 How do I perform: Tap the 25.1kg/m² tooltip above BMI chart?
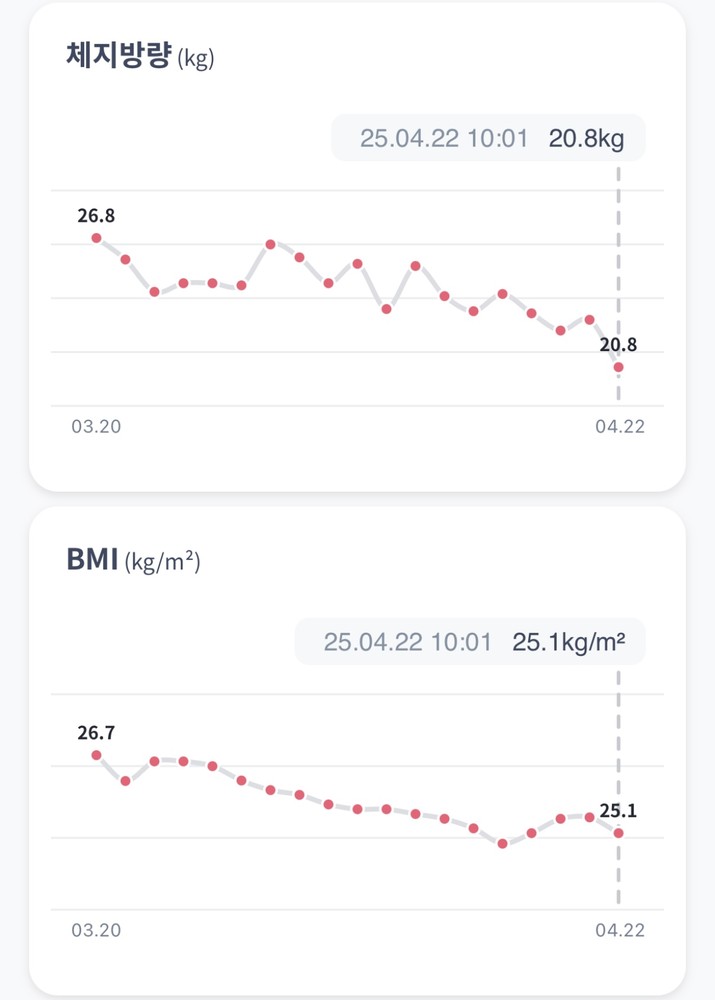[470, 642]
